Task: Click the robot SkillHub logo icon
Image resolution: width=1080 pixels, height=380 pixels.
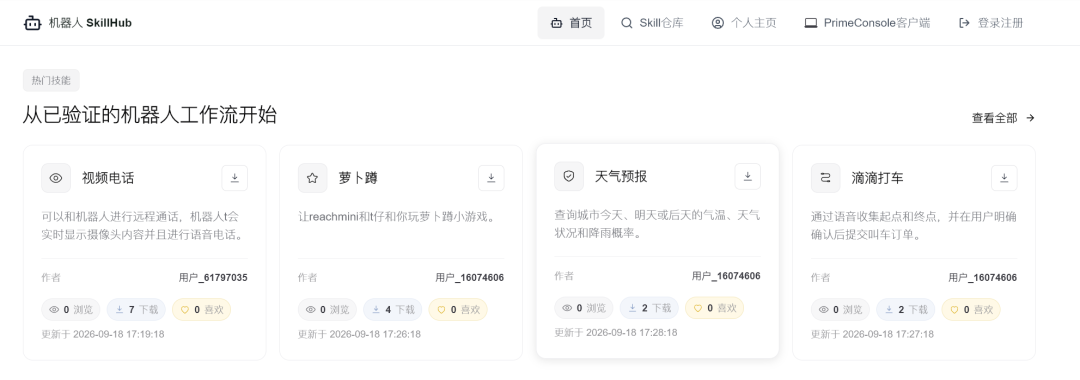Action: point(32,23)
